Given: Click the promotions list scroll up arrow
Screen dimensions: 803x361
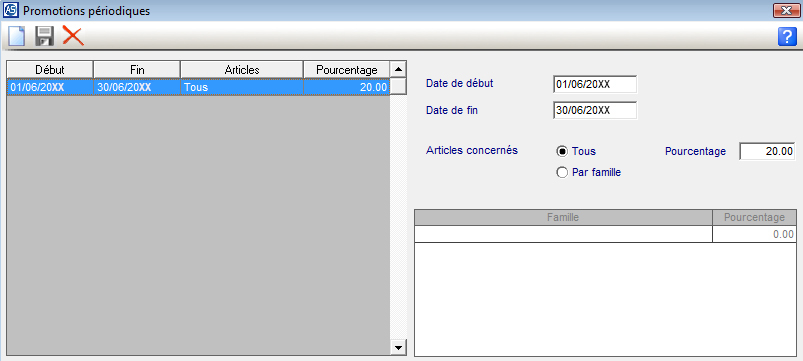Looking at the screenshot, I should coord(398,69).
